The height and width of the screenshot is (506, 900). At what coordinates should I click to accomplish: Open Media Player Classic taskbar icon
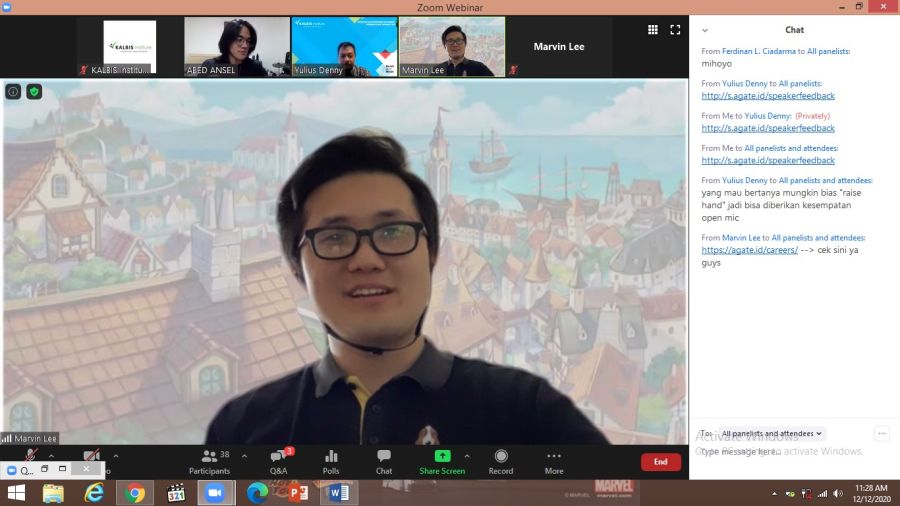tap(176, 493)
